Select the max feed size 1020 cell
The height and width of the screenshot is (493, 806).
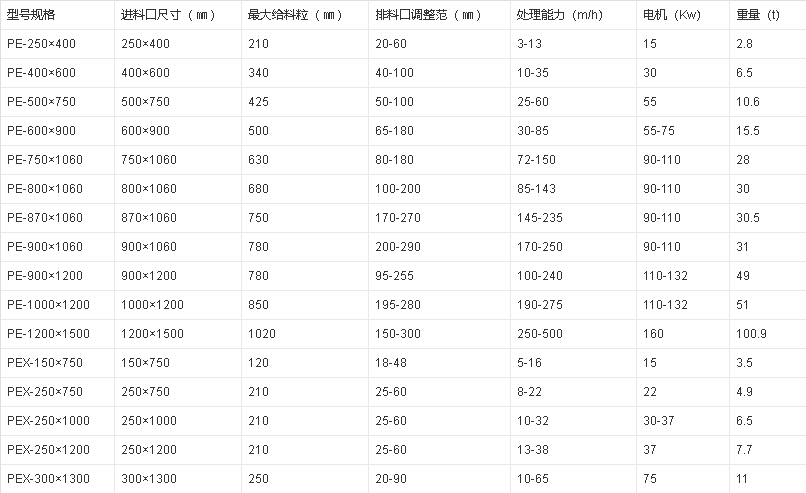click(260, 334)
